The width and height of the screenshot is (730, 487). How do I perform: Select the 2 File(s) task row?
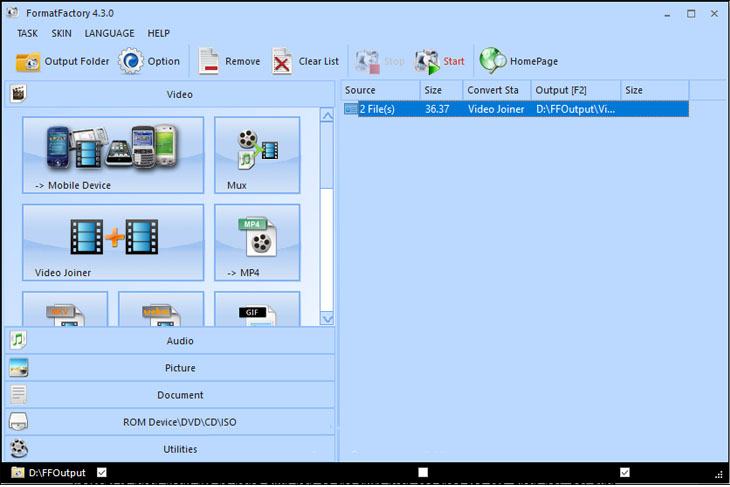[x=516, y=109]
